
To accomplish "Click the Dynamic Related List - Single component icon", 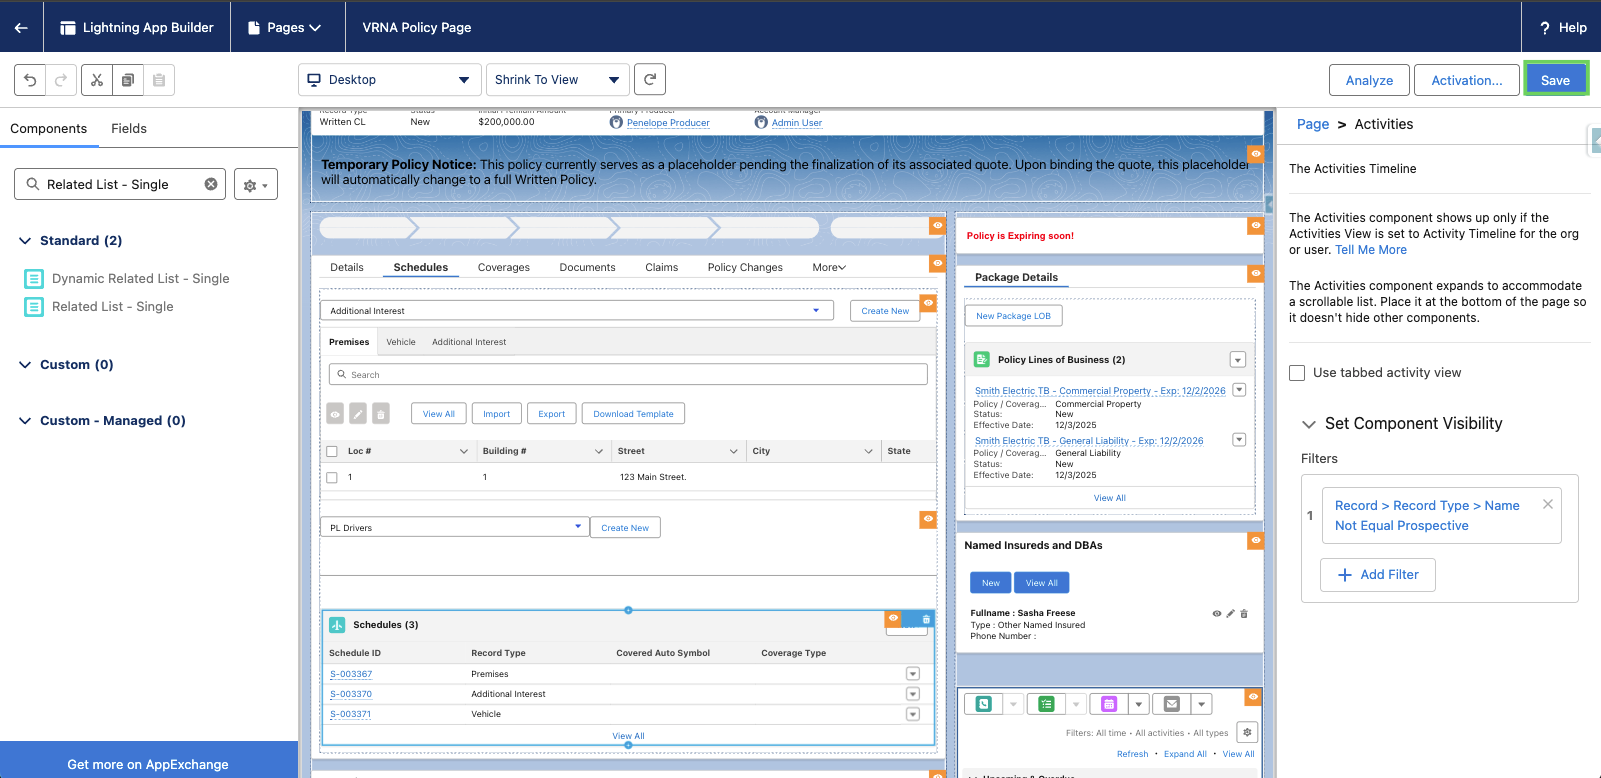I will click(34, 279).
